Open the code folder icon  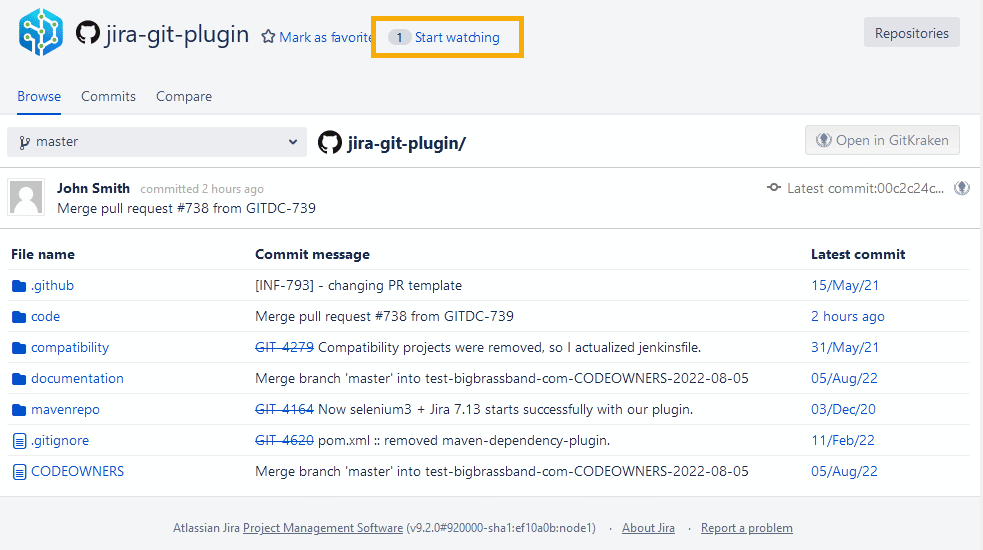coord(19,317)
